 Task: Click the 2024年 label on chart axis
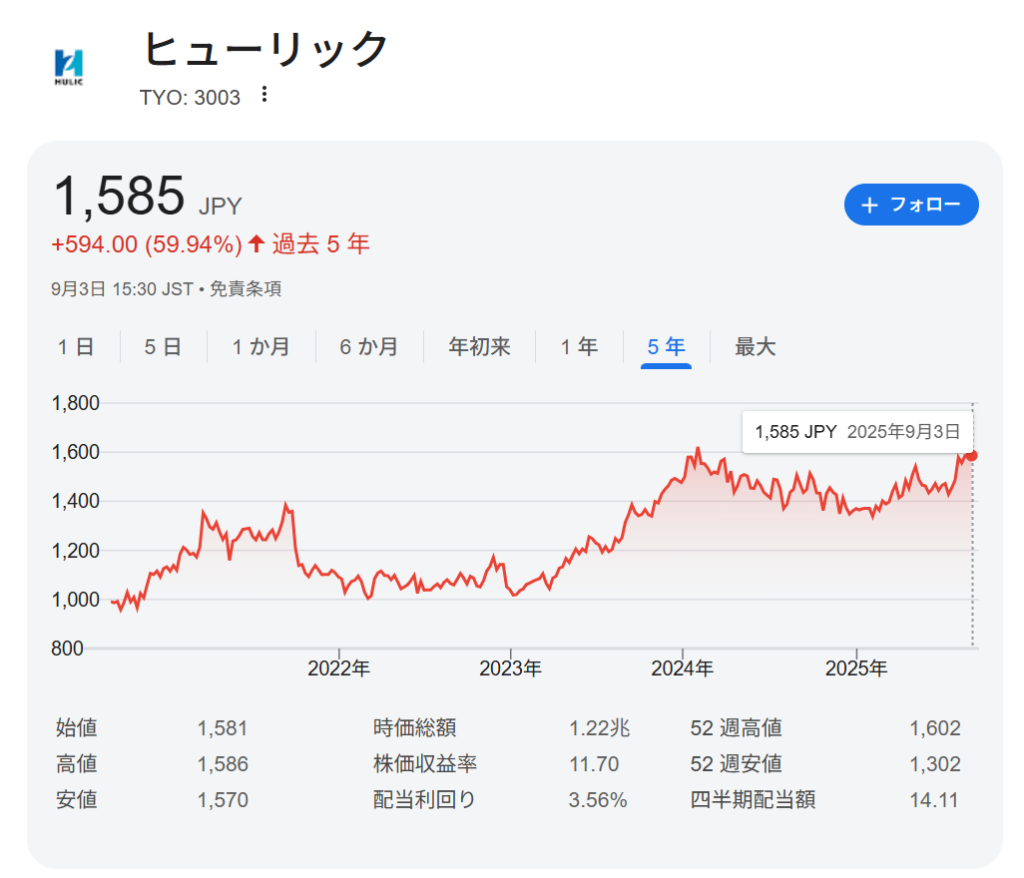click(683, 668)
